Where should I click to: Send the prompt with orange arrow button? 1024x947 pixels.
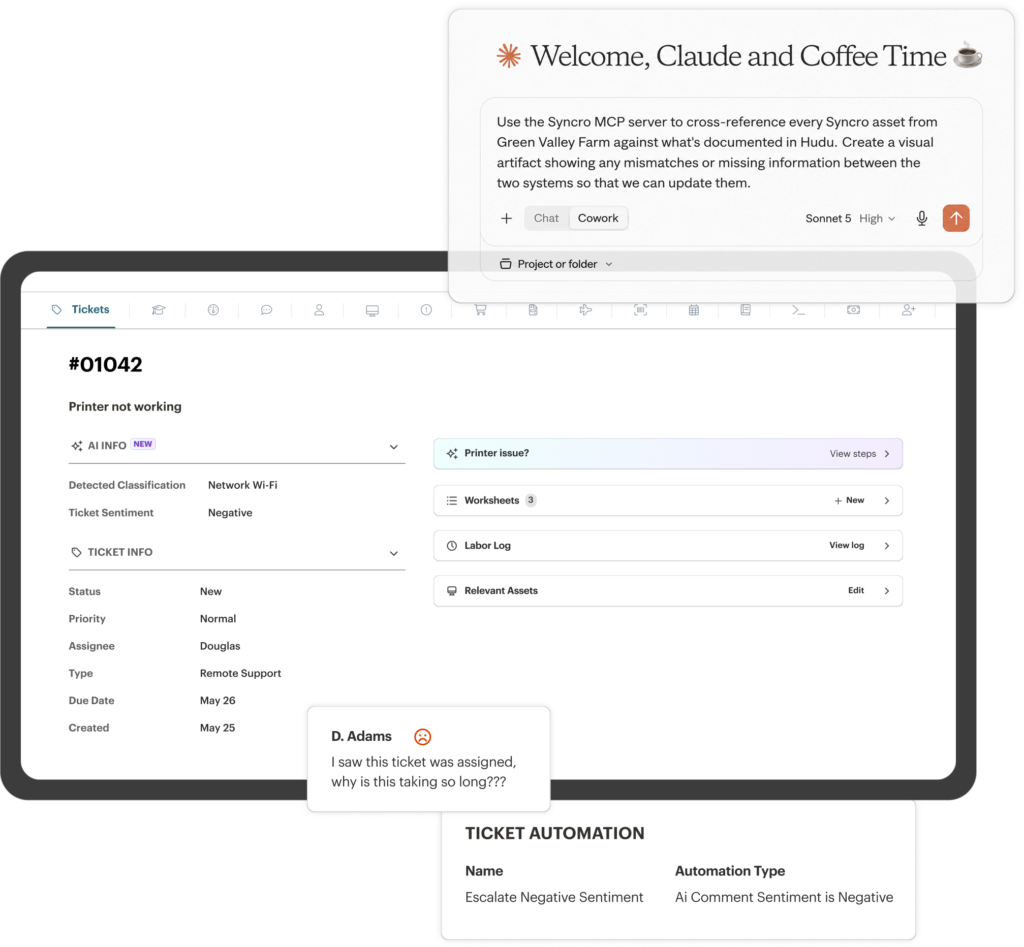pyautogui.click(x=955, y=218)
